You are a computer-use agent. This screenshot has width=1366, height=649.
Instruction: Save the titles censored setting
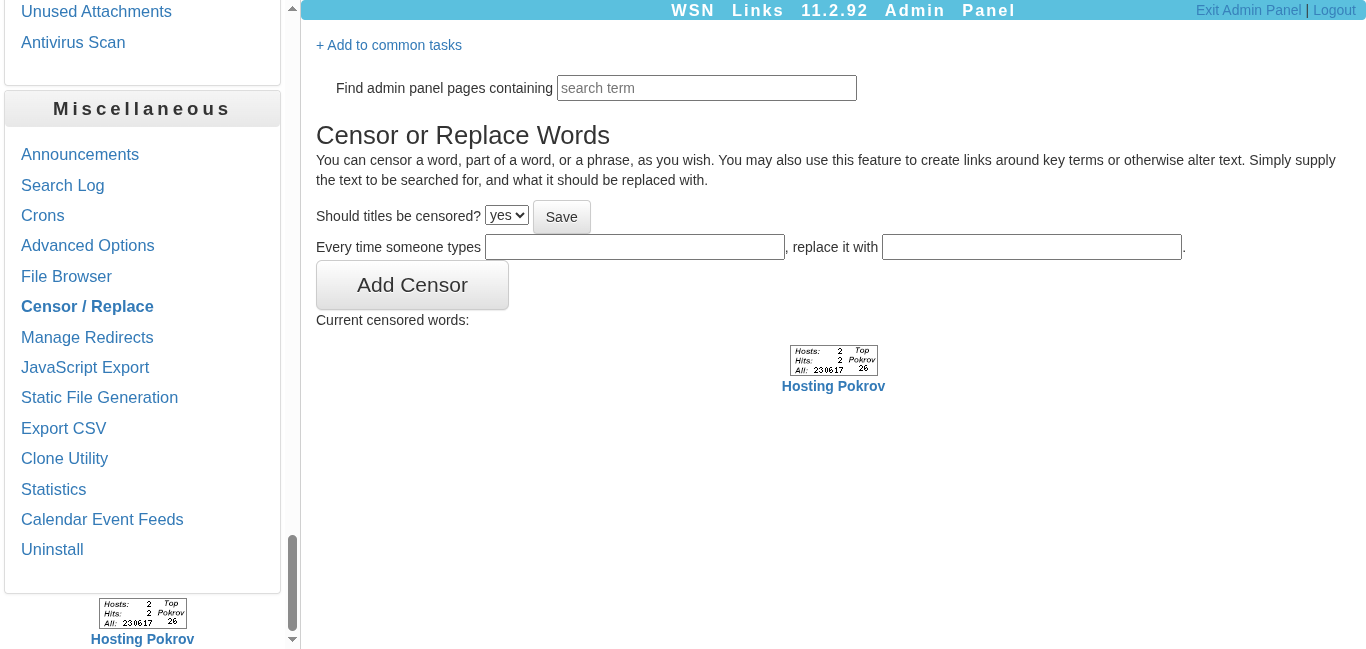click(x=561, y=217)
